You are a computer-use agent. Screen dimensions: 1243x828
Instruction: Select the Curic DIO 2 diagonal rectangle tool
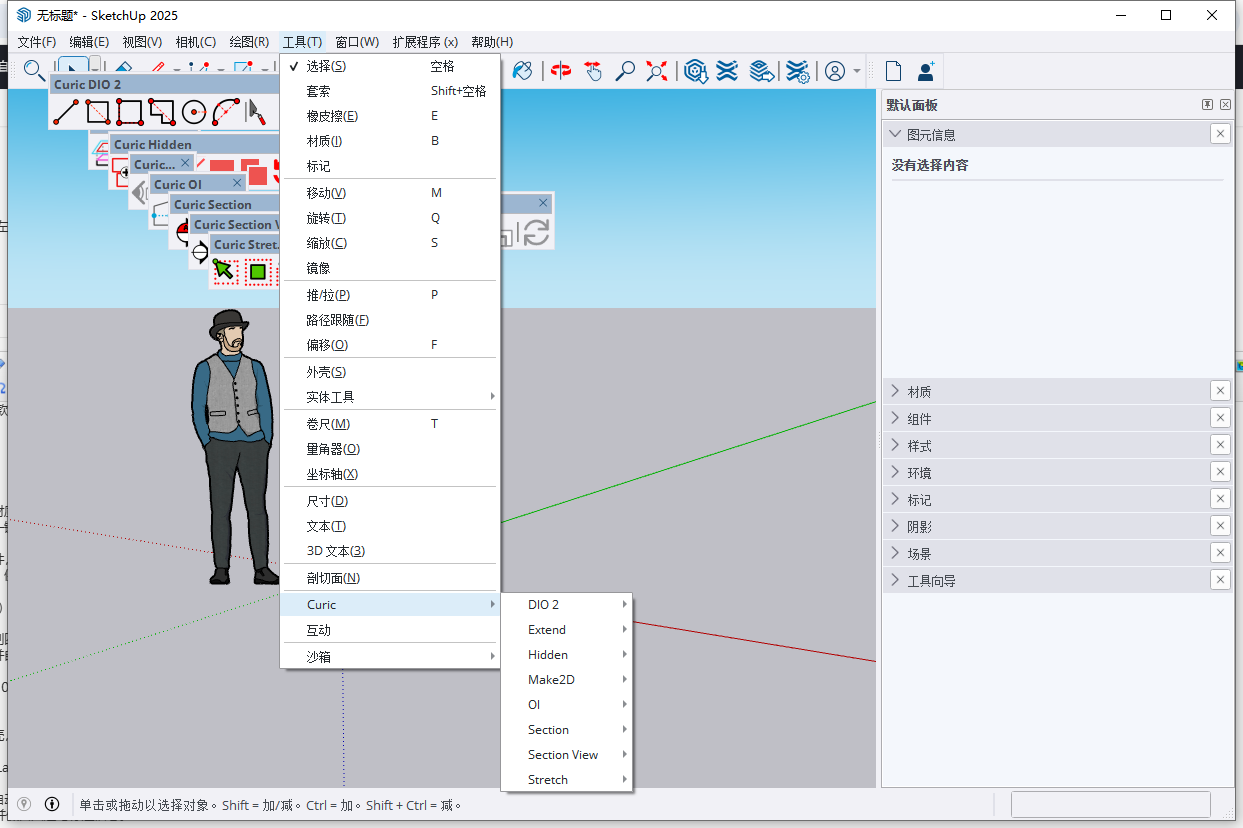coord(98,112)
